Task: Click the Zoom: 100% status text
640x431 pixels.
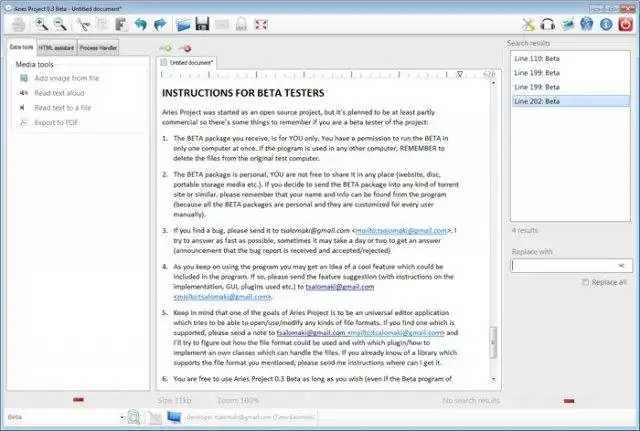Action: (x=238, y=400)
